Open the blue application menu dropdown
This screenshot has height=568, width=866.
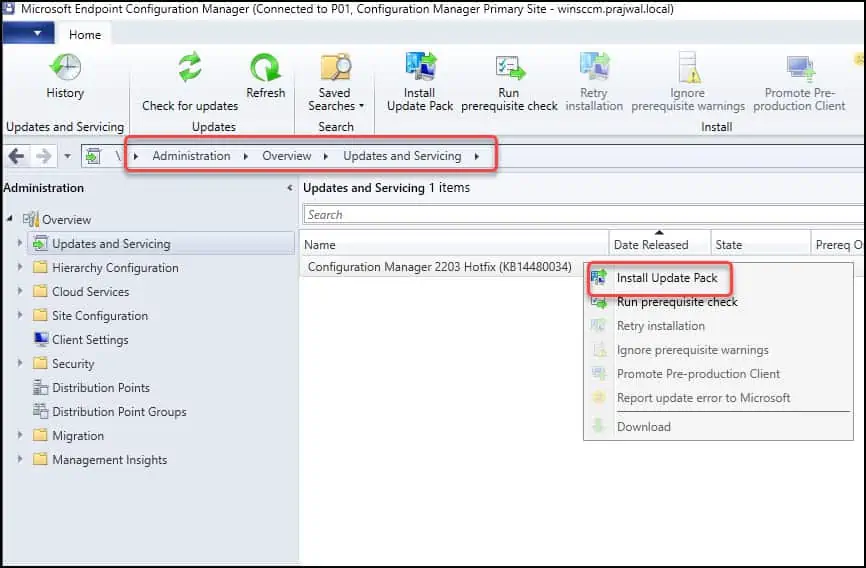(29, 33)
